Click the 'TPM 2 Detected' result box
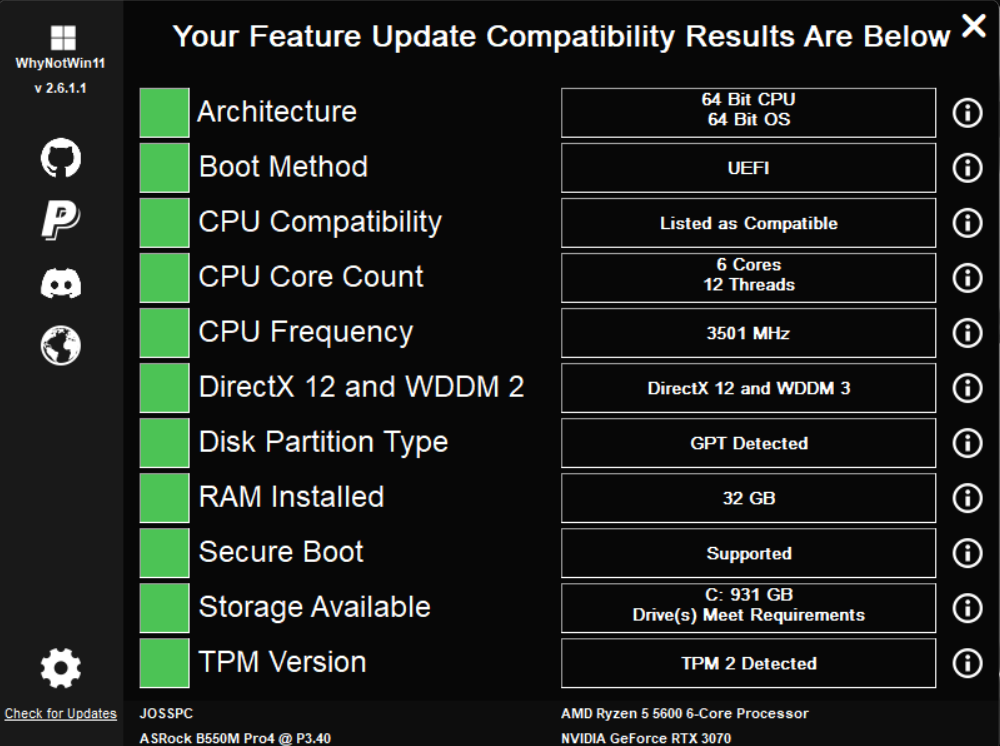This screenshot has height=746, width=1000. point(749,662)
